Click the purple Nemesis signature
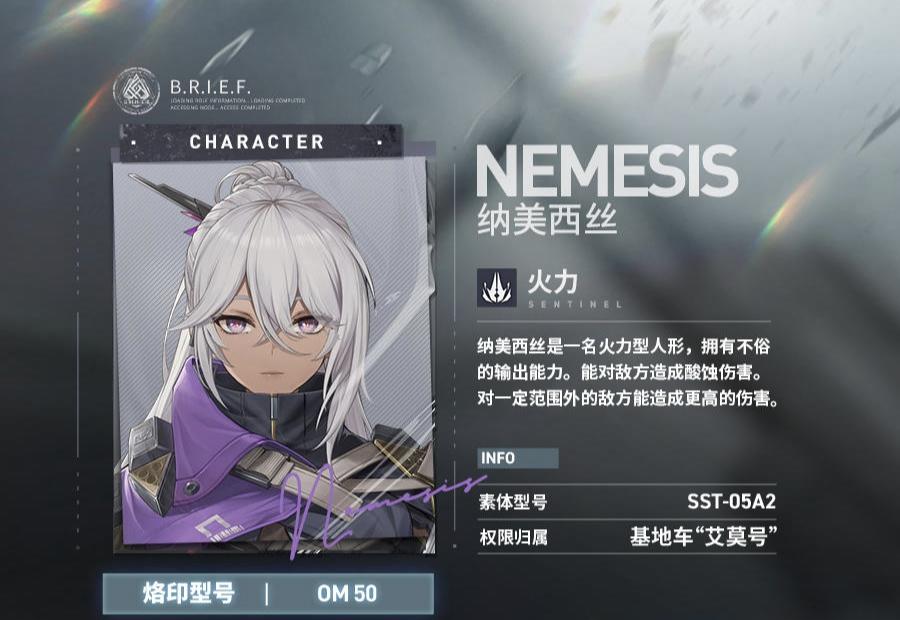This screenshot has height=620, width=900. click(x=379, y=505)
